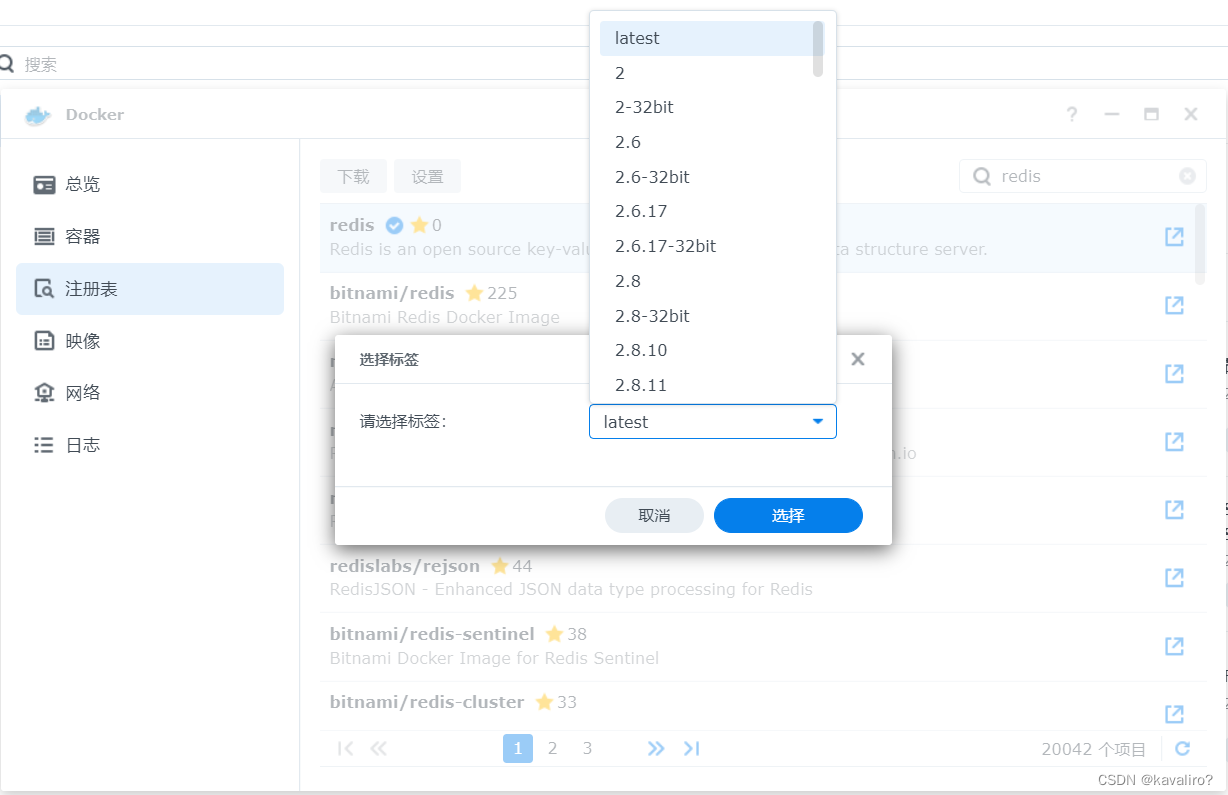Go to next page of results
1228x795 pixels.
tap(656, 748)
